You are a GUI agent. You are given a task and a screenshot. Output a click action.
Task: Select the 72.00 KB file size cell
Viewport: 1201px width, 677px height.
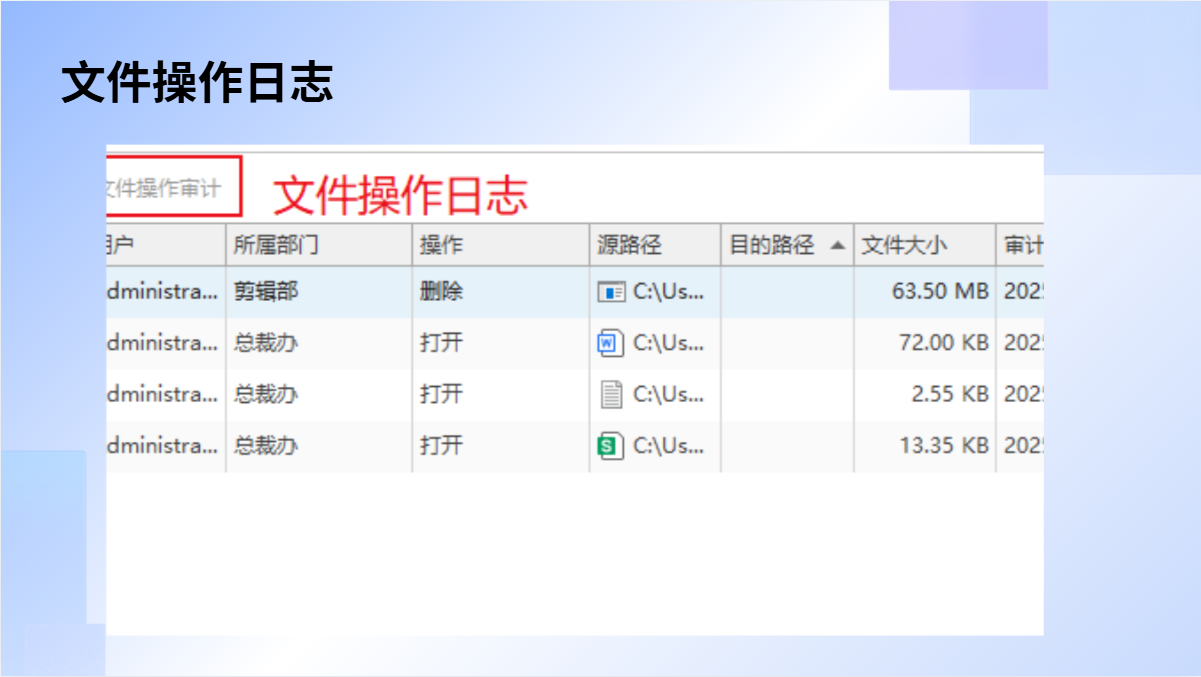point(943,343)
